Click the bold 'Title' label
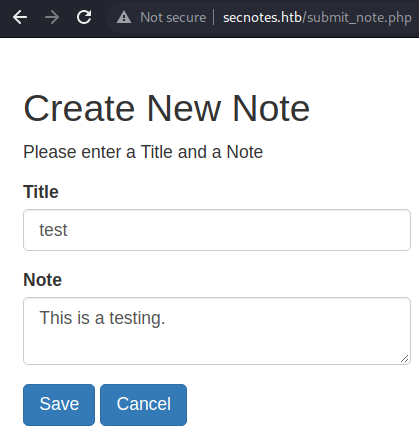419x429 pixels. point(41,192)
